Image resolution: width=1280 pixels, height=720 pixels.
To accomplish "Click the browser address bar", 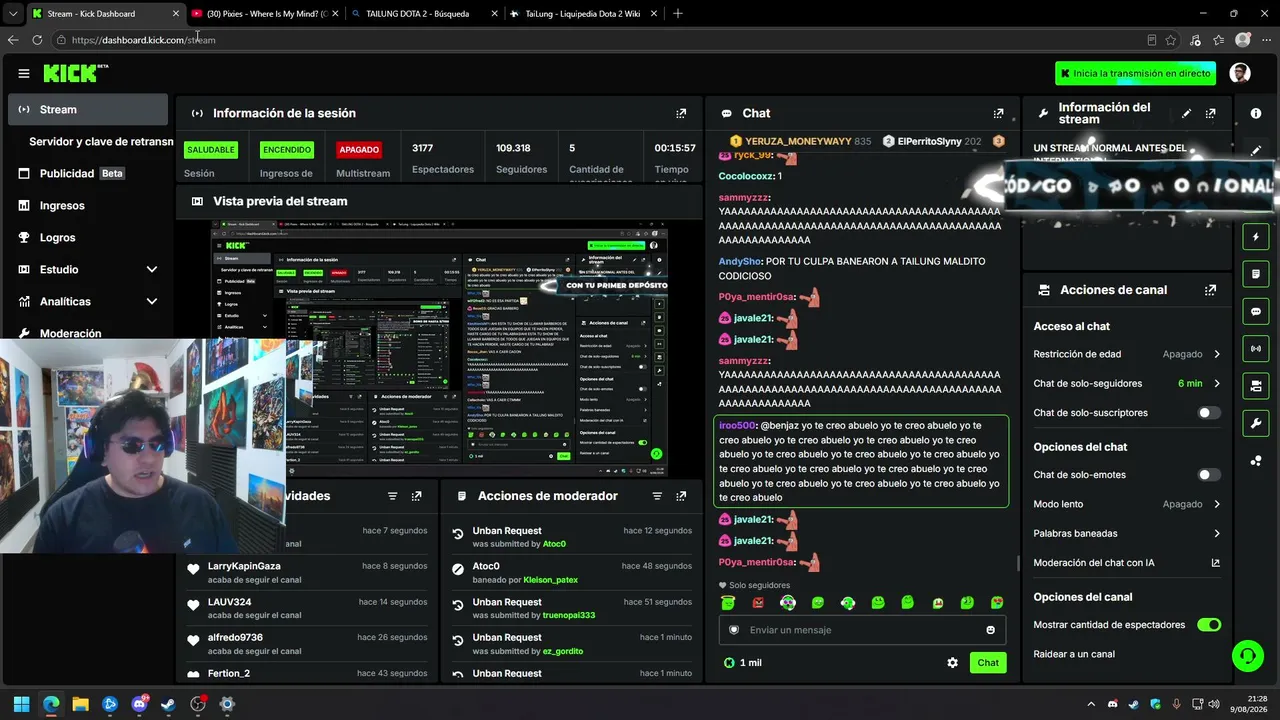I will 600,40.
